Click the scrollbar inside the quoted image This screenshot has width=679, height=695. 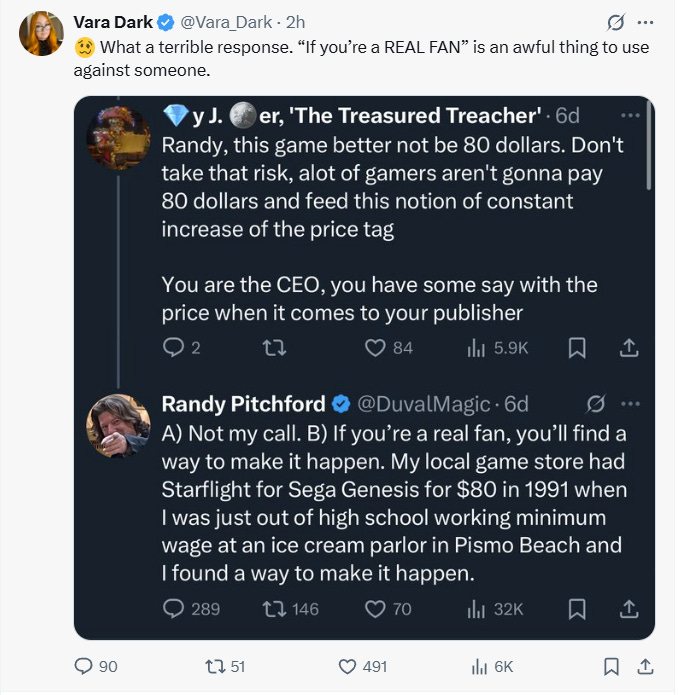(649, 146)
